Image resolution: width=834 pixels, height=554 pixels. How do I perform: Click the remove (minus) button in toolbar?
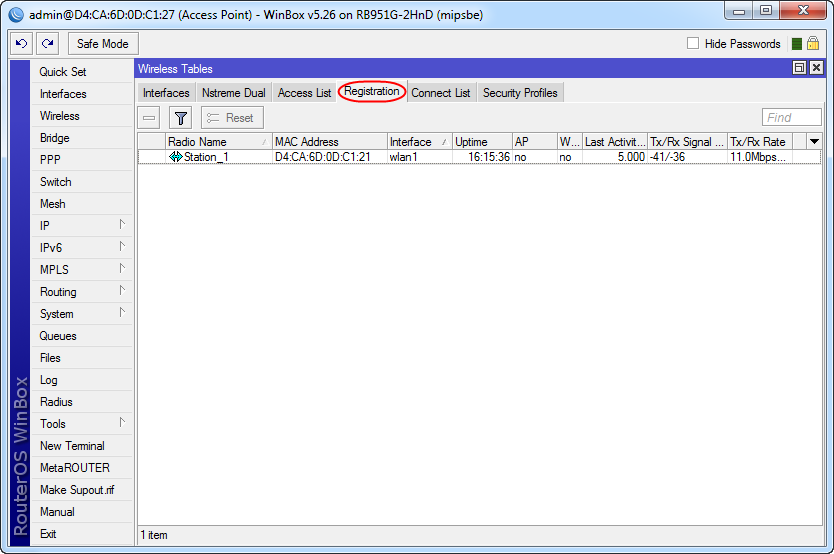tap(149, 117)
